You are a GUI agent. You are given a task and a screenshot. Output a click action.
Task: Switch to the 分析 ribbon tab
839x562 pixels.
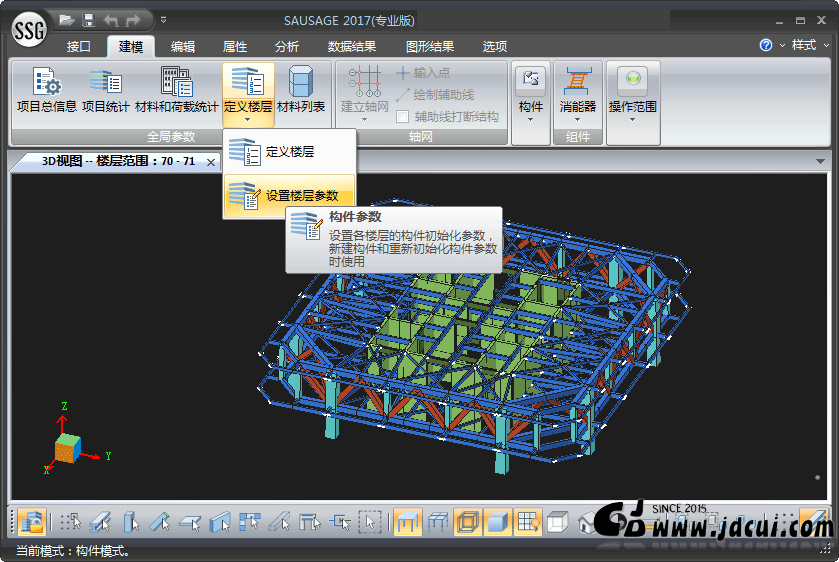coord(287,47)
